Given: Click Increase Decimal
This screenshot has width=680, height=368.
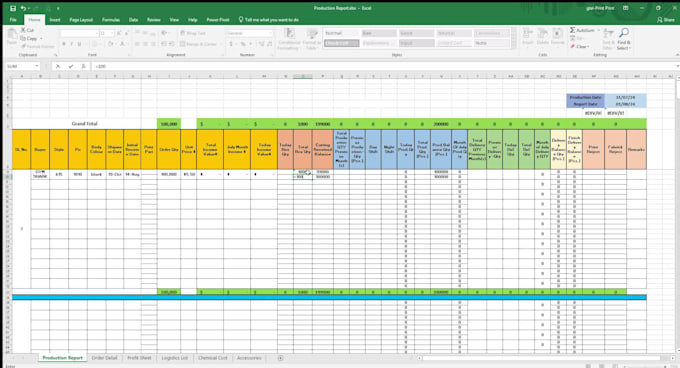Looking at the screenshot, I should click(262, 44).
